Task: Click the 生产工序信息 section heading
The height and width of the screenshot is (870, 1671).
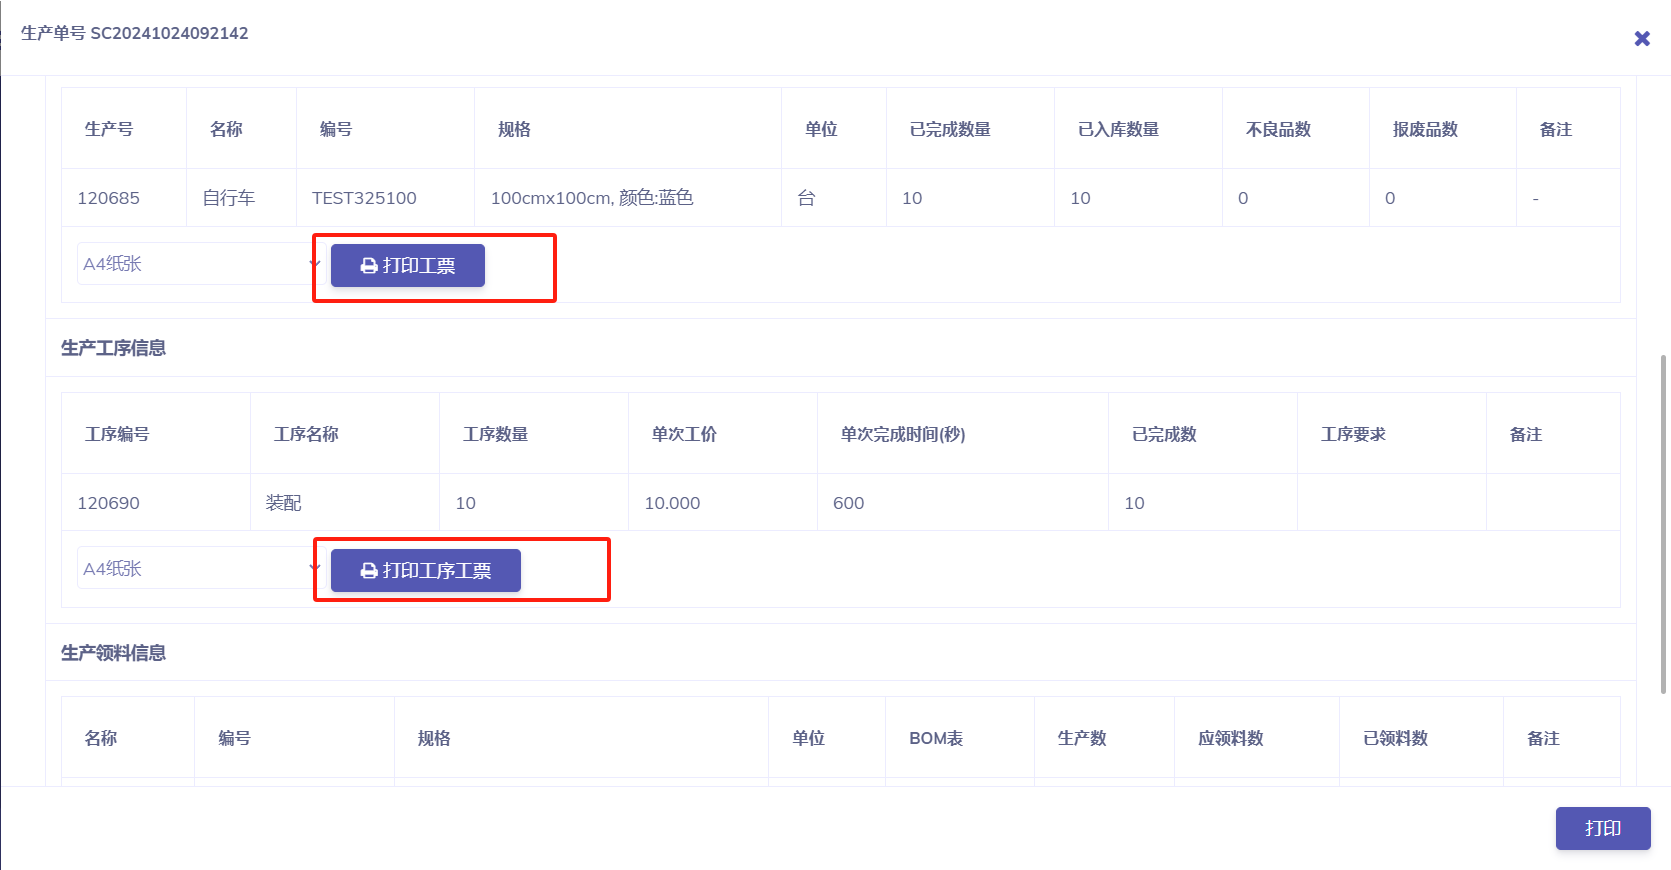Action: [113, 348]
